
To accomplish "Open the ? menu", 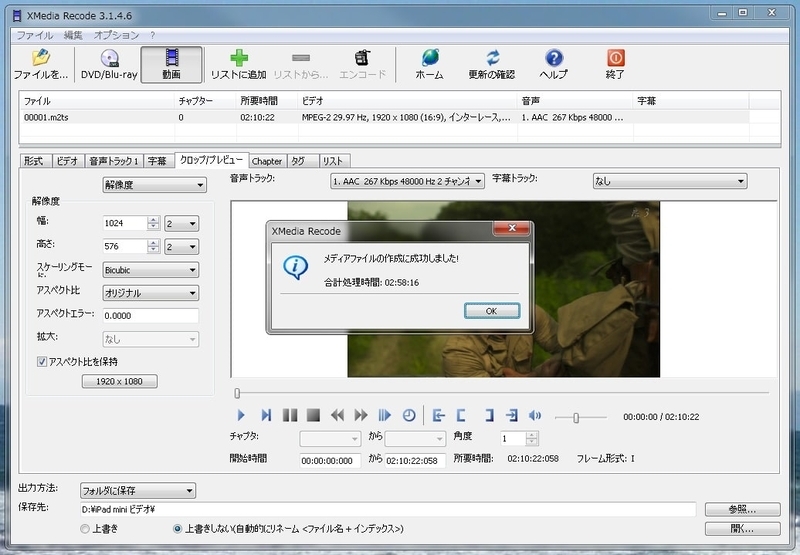I will tap(152, 35).
